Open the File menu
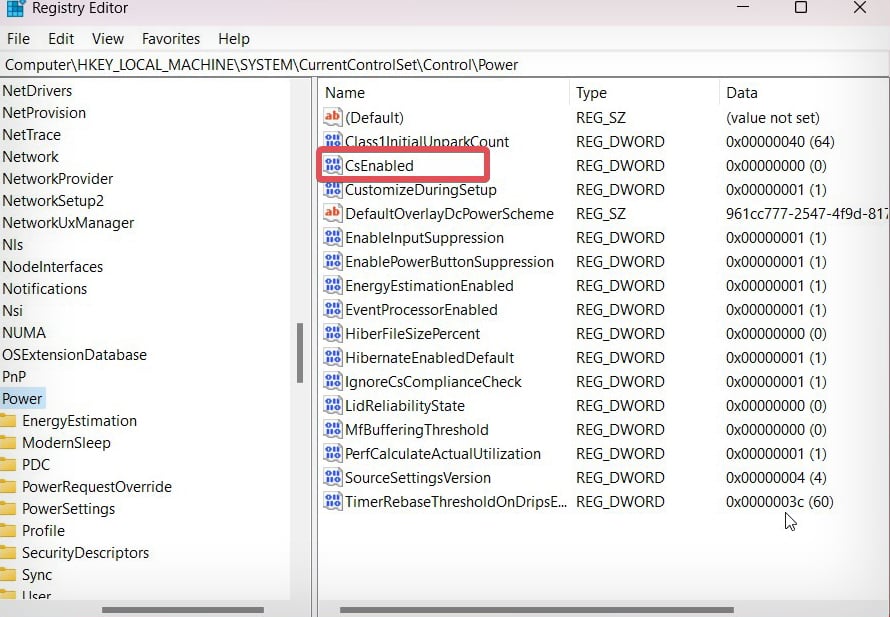 click(x=18, y=39)
